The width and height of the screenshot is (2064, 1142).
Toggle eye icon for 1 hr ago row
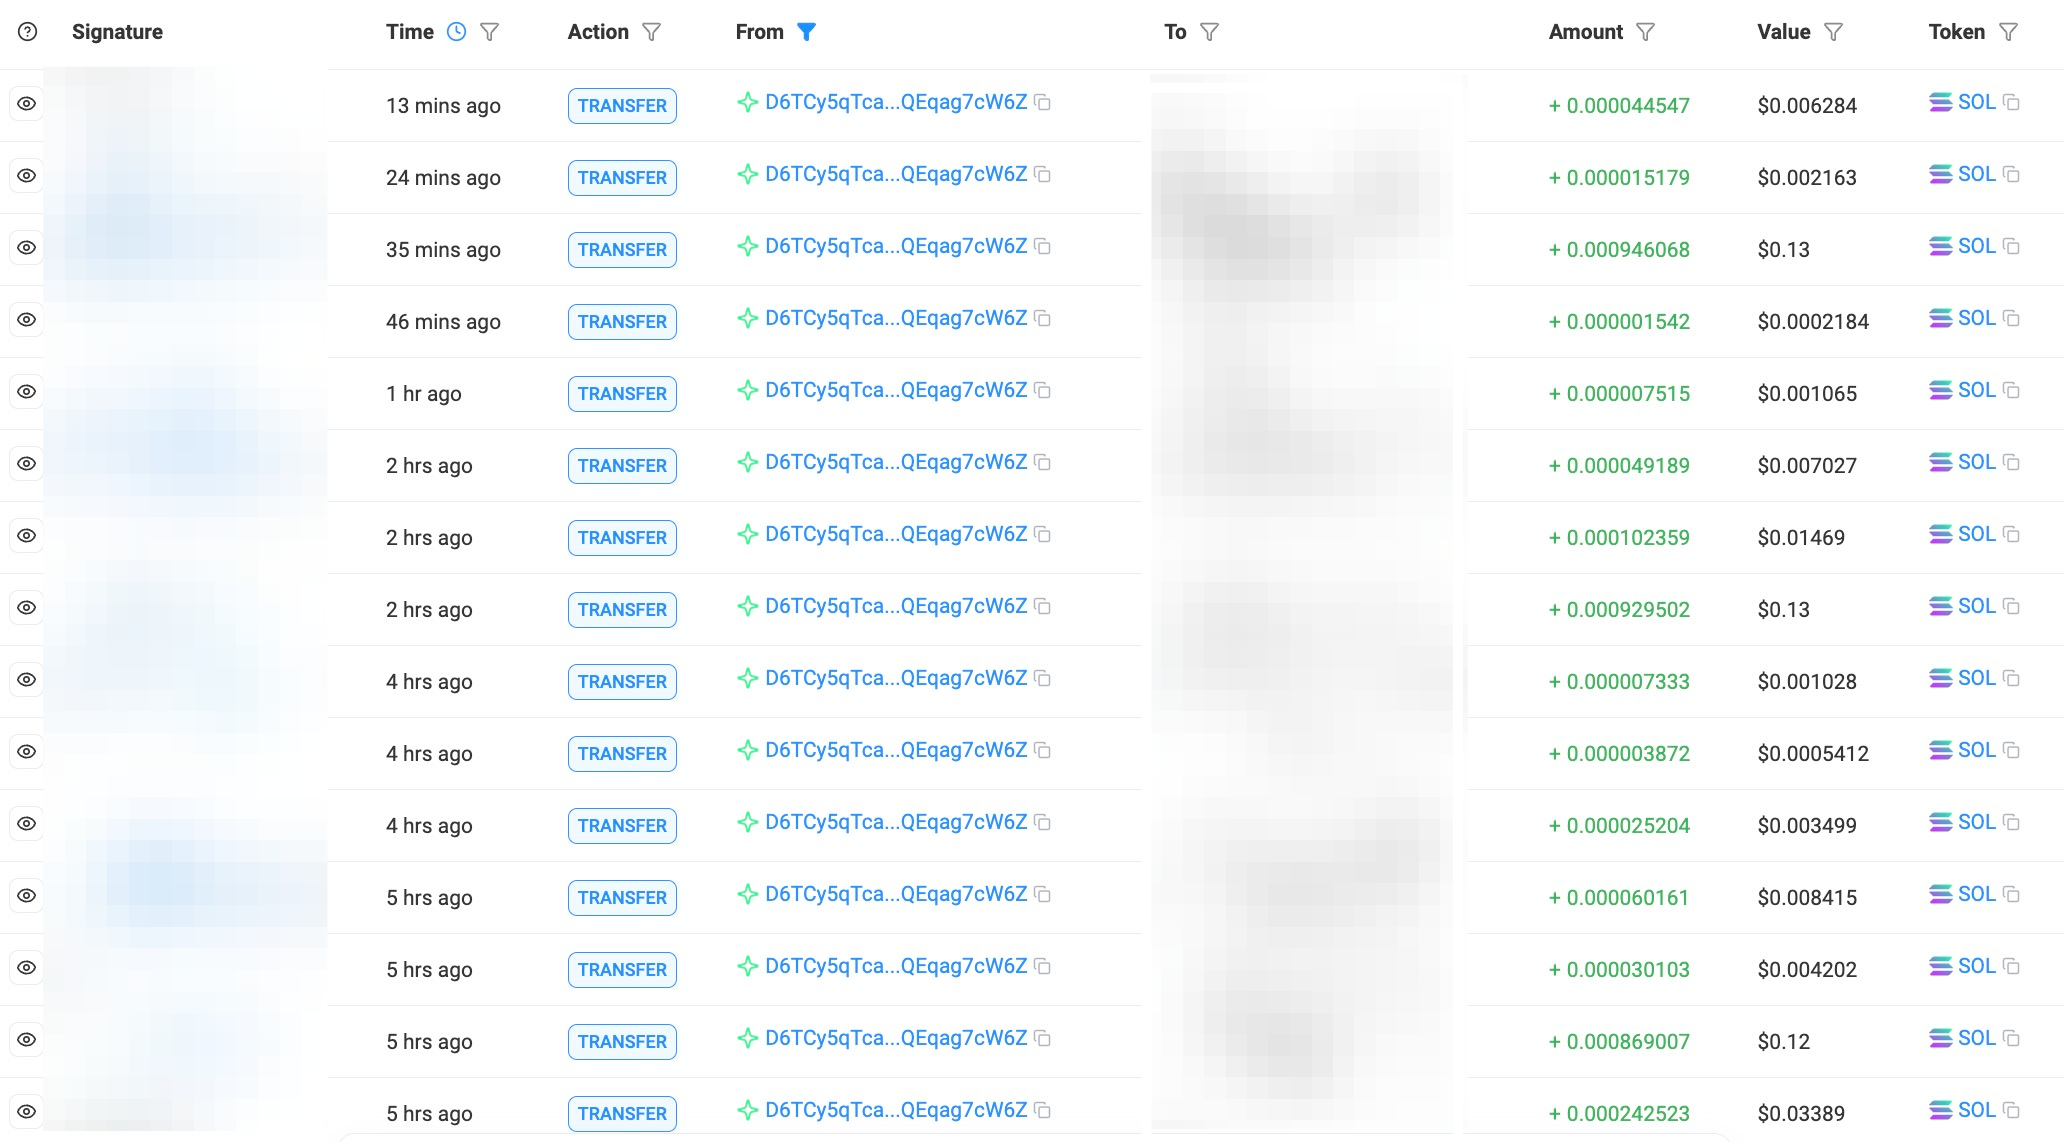[x=27, y=392]
